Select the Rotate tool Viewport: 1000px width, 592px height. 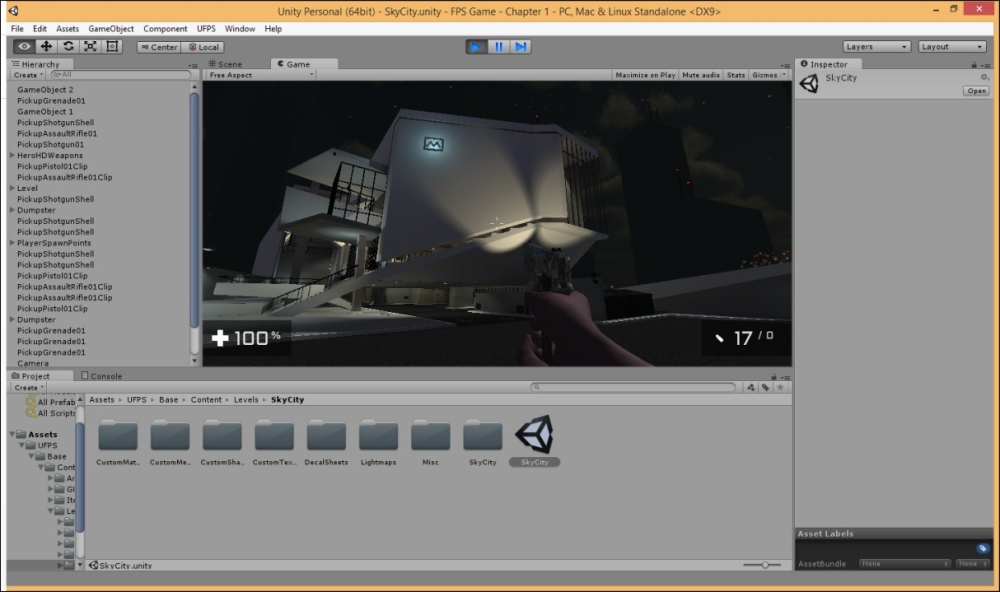(x=68, y=46)
